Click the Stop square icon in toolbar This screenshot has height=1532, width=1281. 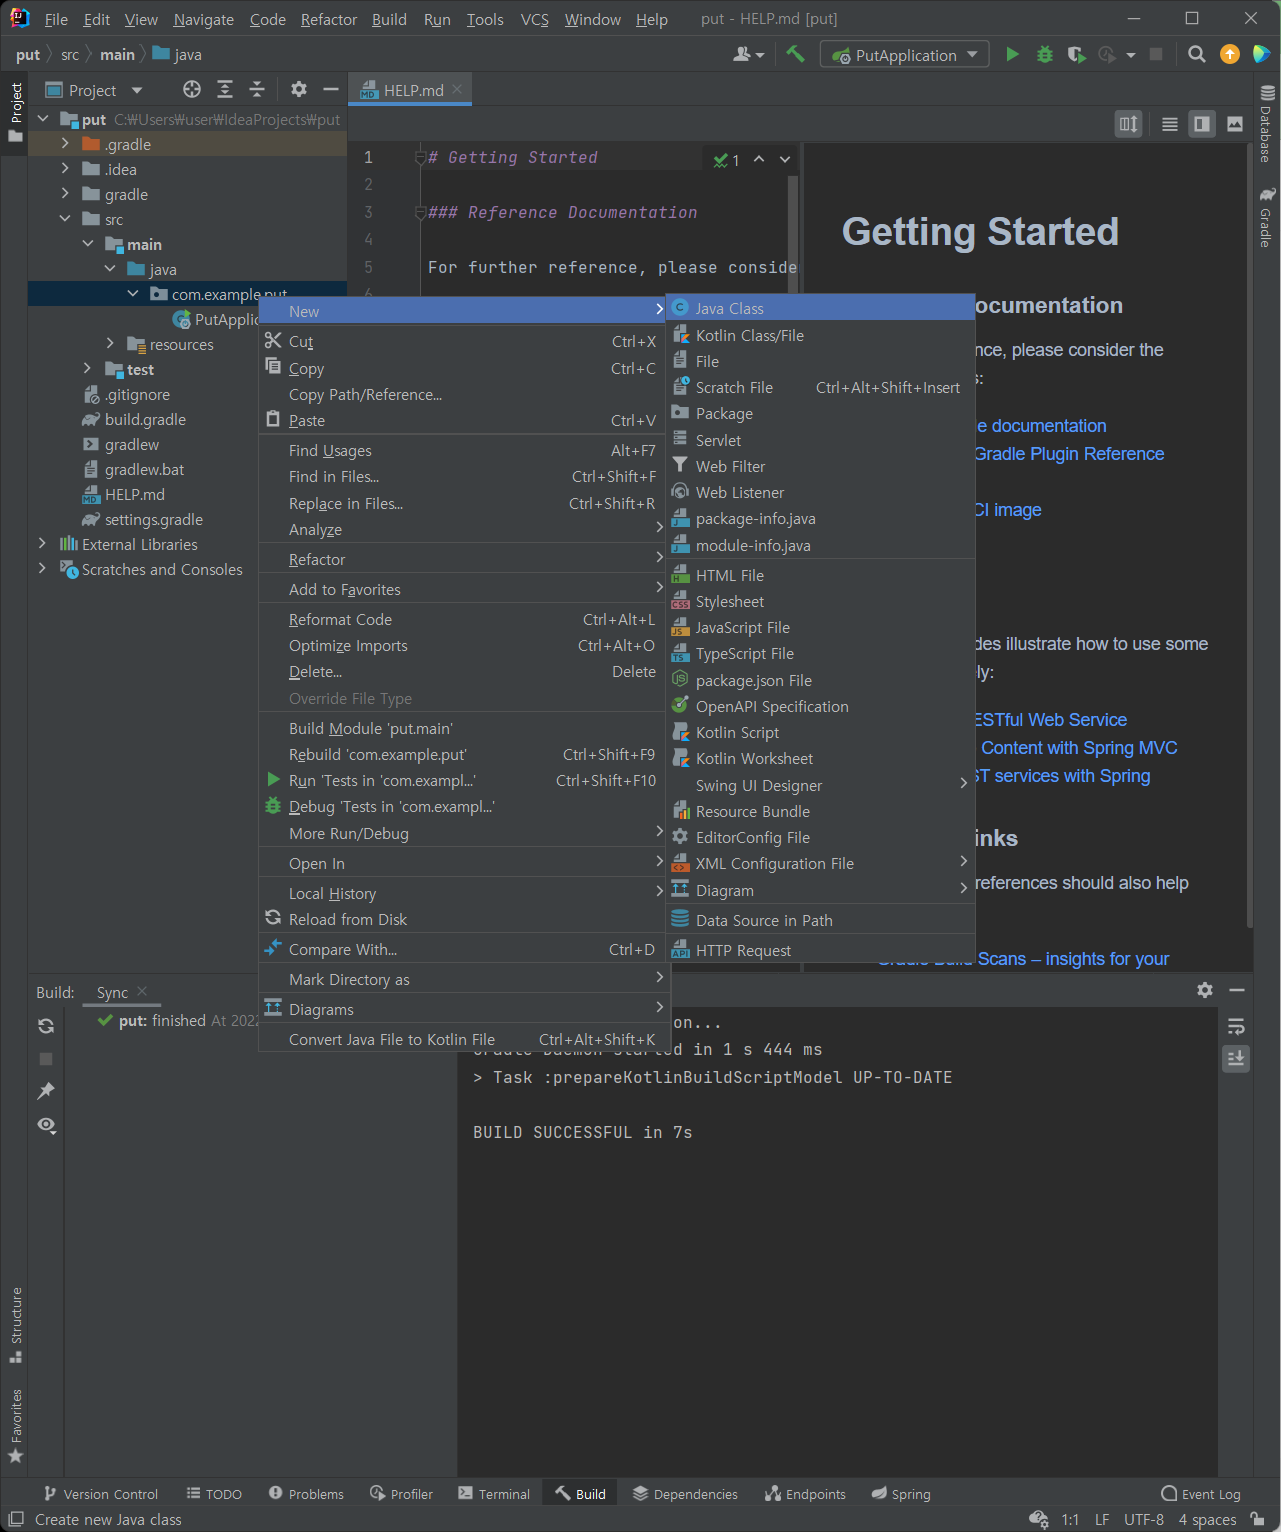click(1156, 54)
